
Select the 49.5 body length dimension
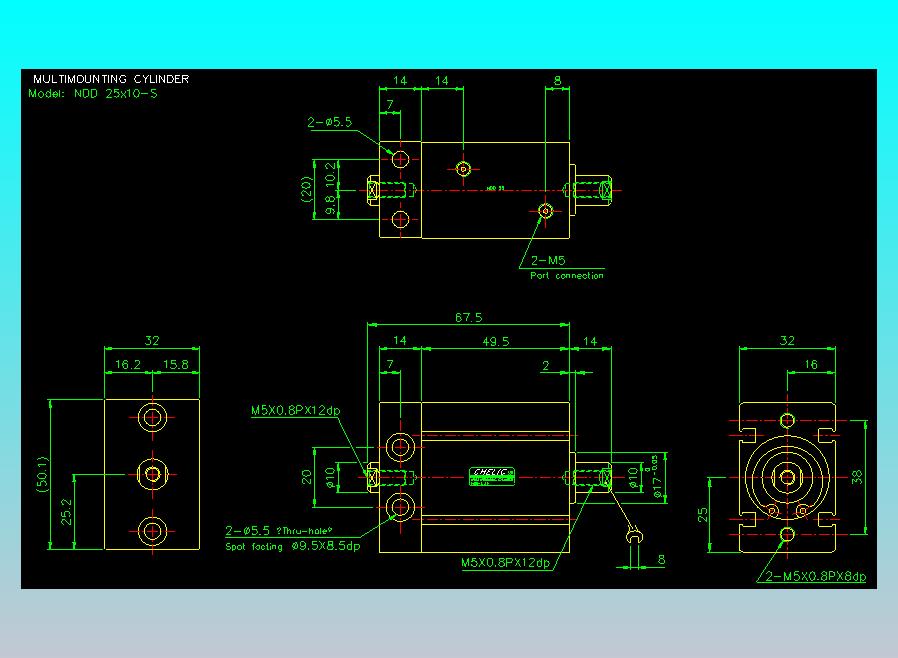tap(496, 341)
